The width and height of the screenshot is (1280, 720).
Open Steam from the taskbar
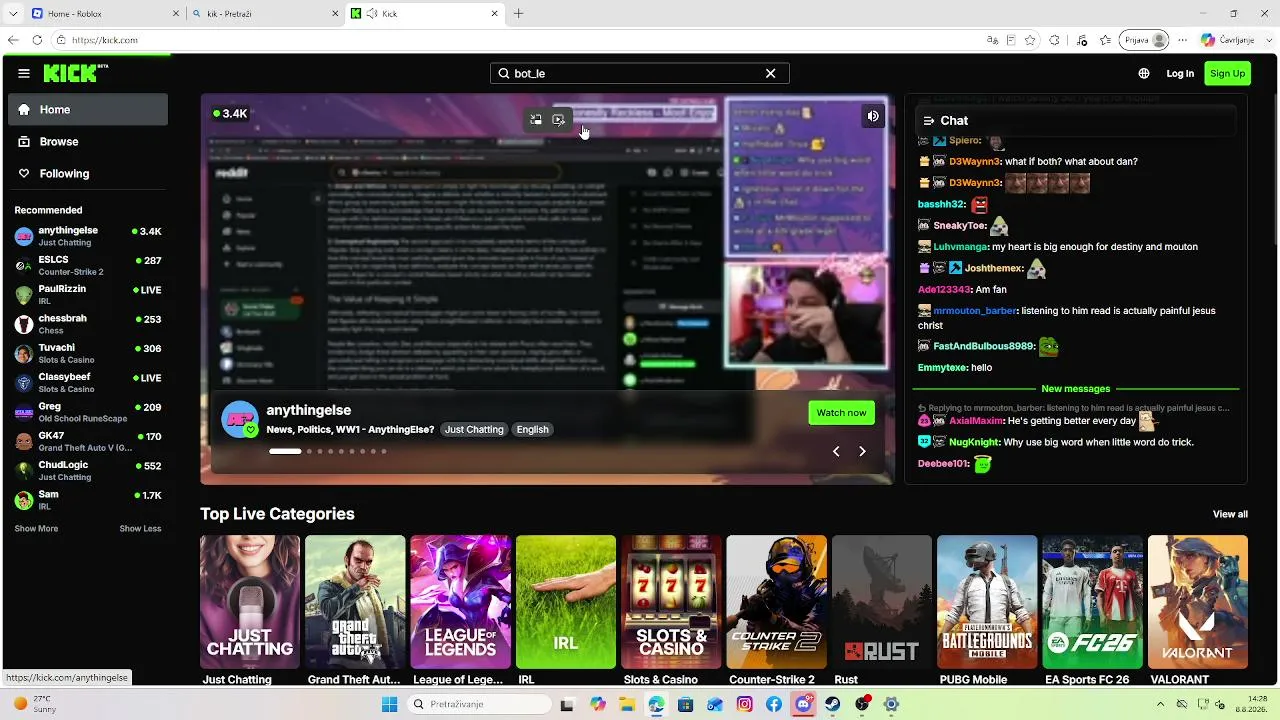coord(832,704)
